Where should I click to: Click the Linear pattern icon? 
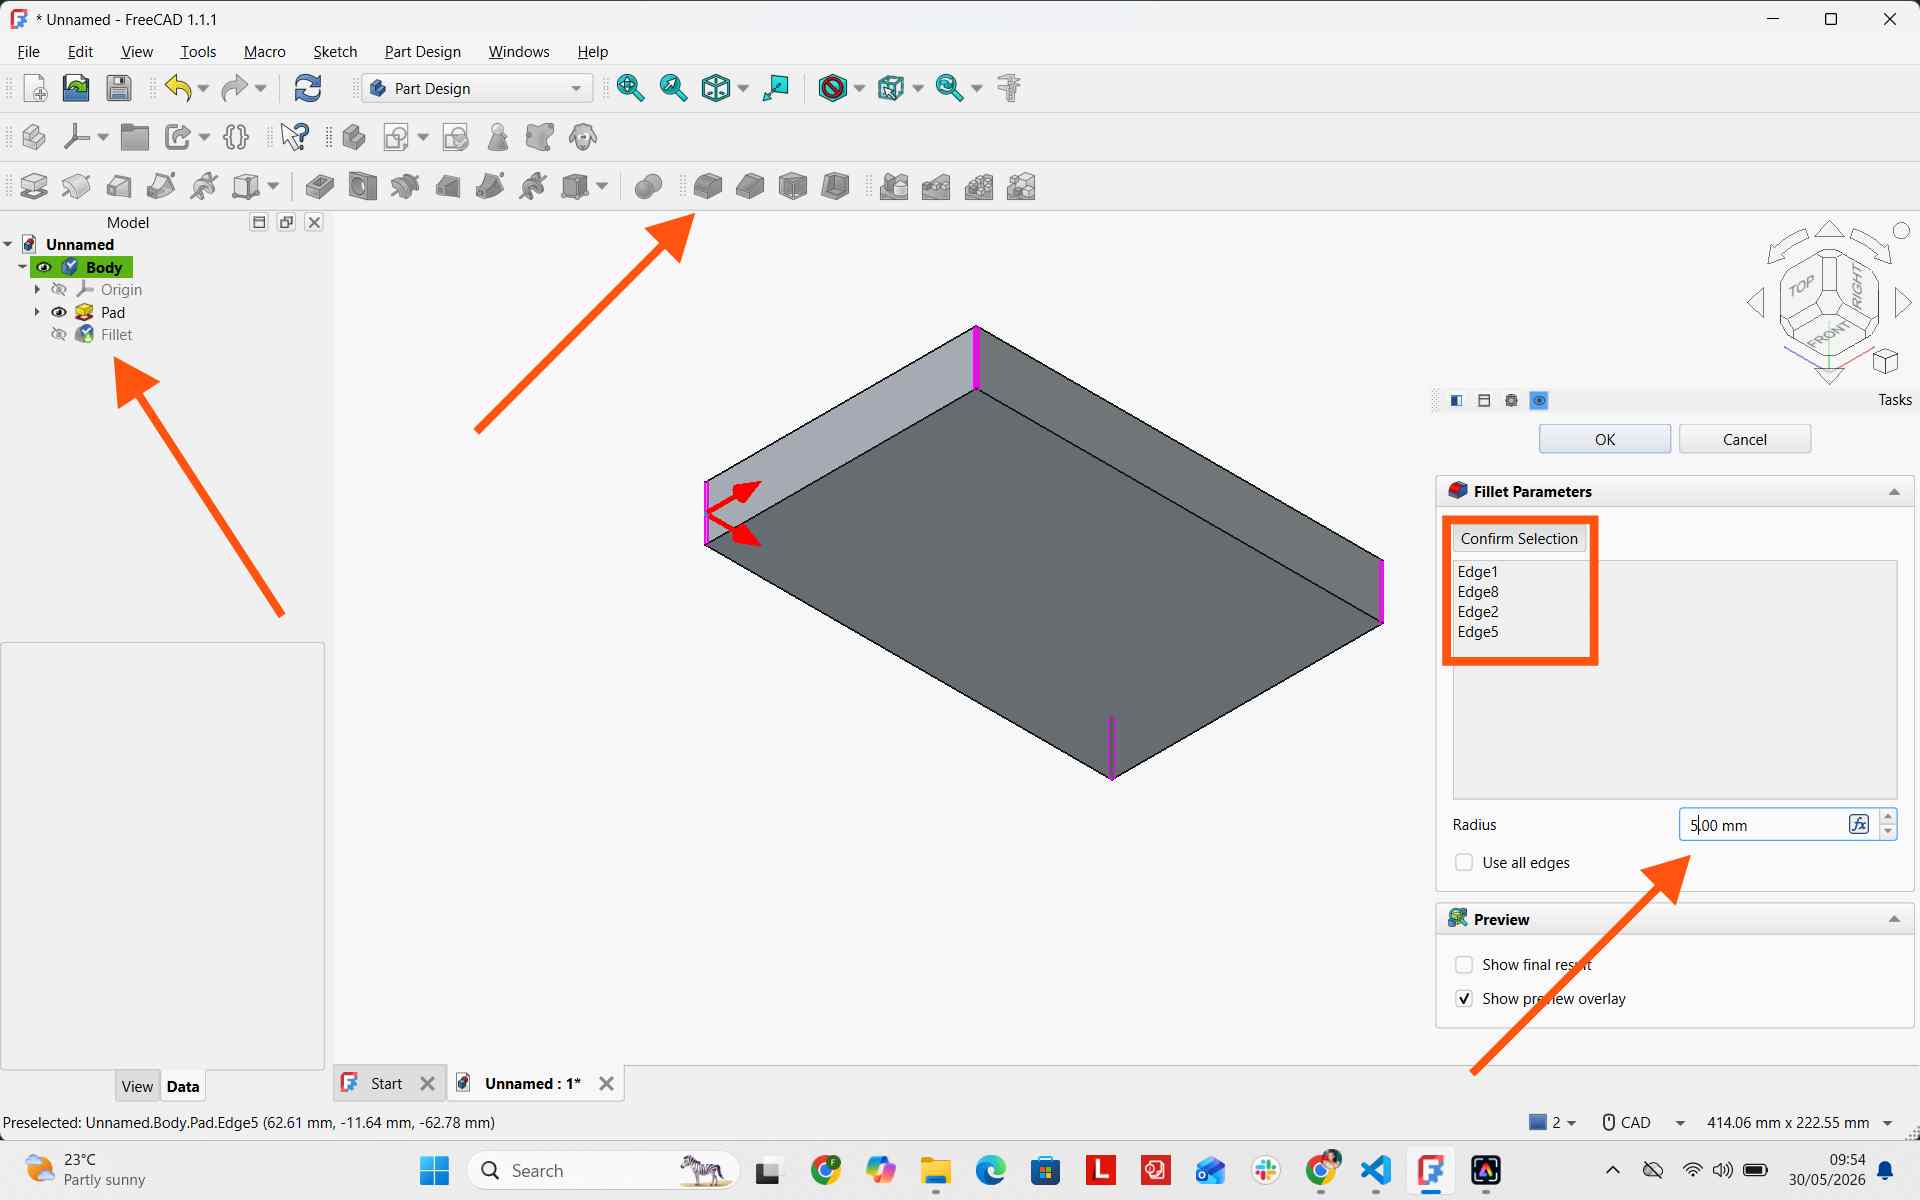[x=936, y=186]
